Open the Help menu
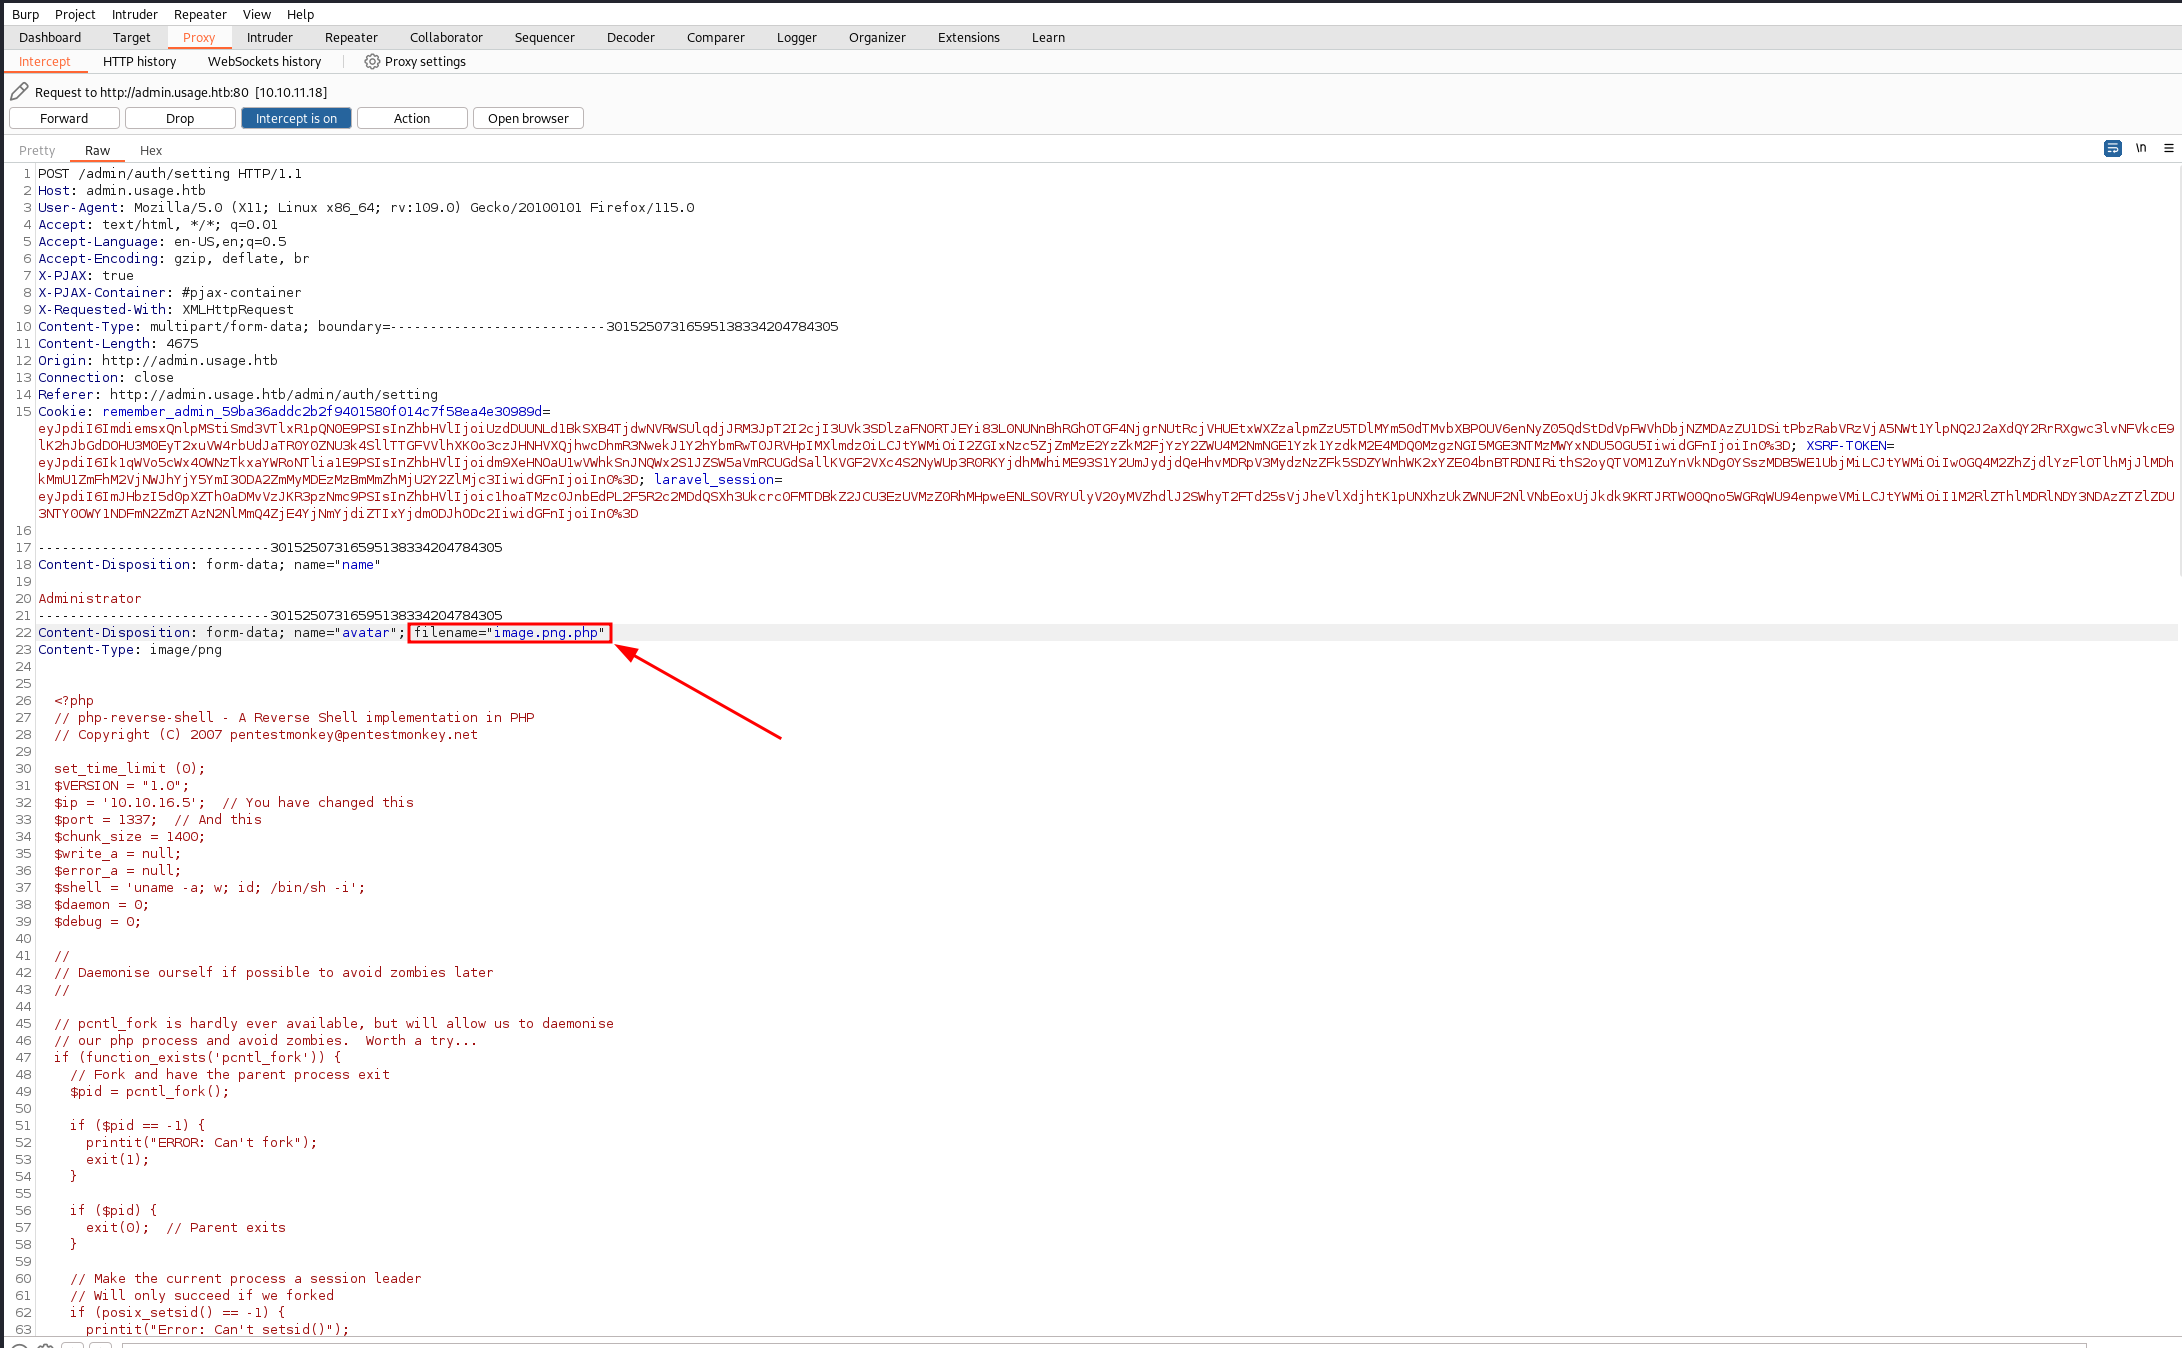 point(300,14)
